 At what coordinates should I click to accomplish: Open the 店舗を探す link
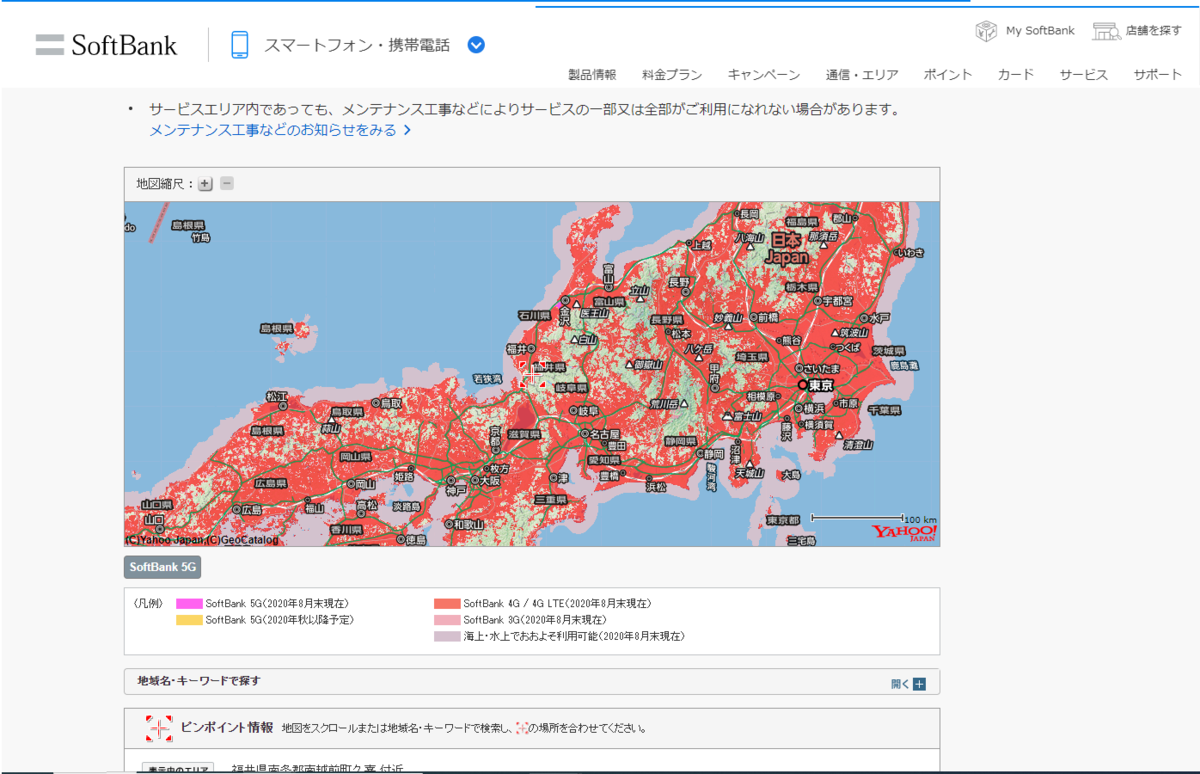(1153, 31)
